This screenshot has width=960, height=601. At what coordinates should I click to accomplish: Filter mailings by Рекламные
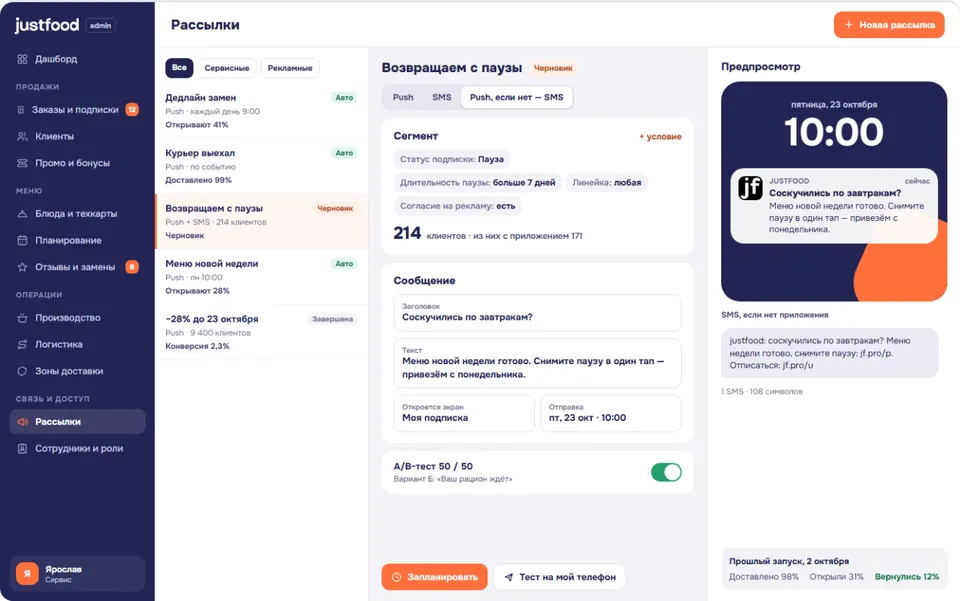290,68
